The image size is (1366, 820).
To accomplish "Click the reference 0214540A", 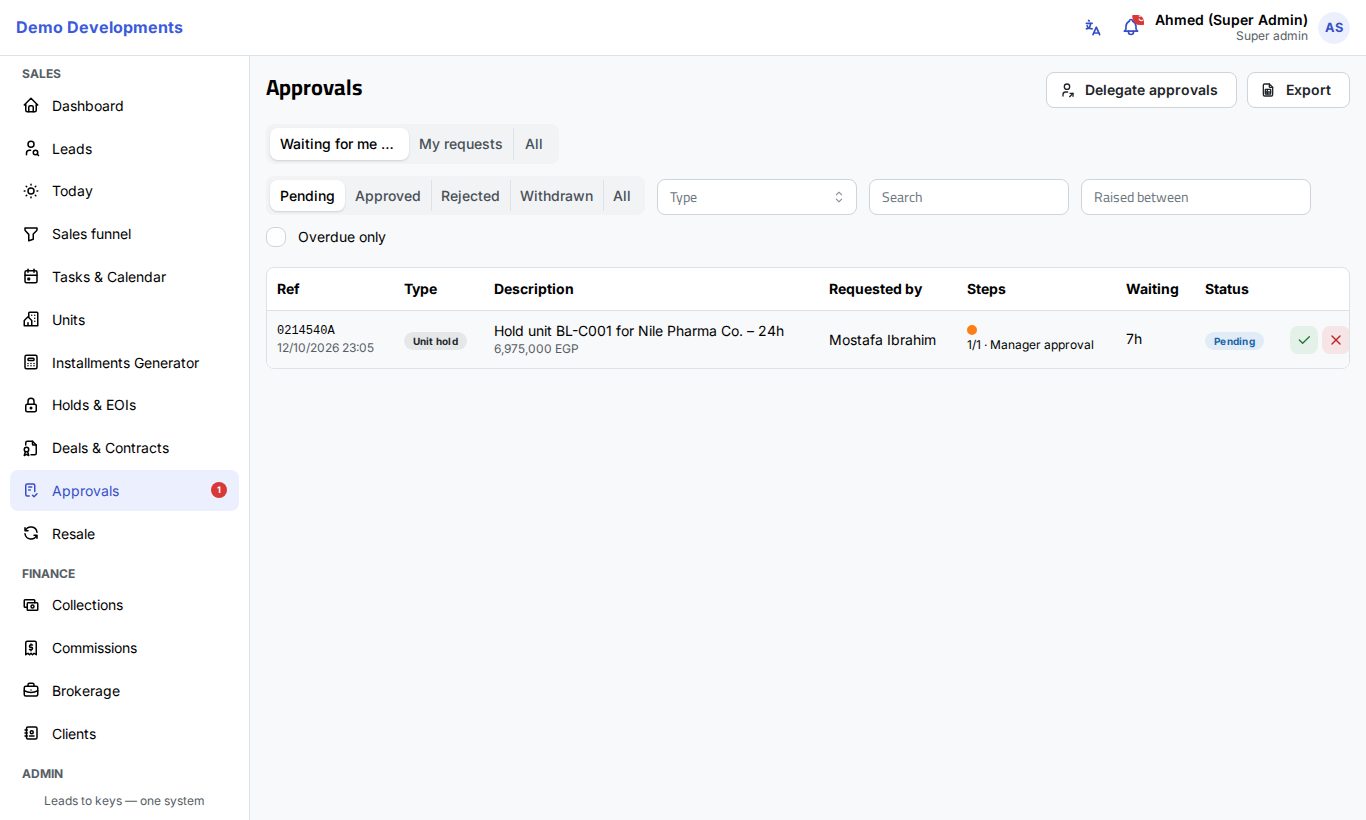I will (306, 330).
